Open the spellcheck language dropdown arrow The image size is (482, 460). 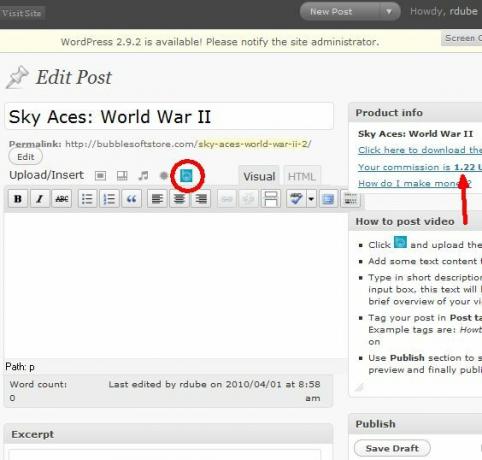click(x=311, y=199)
